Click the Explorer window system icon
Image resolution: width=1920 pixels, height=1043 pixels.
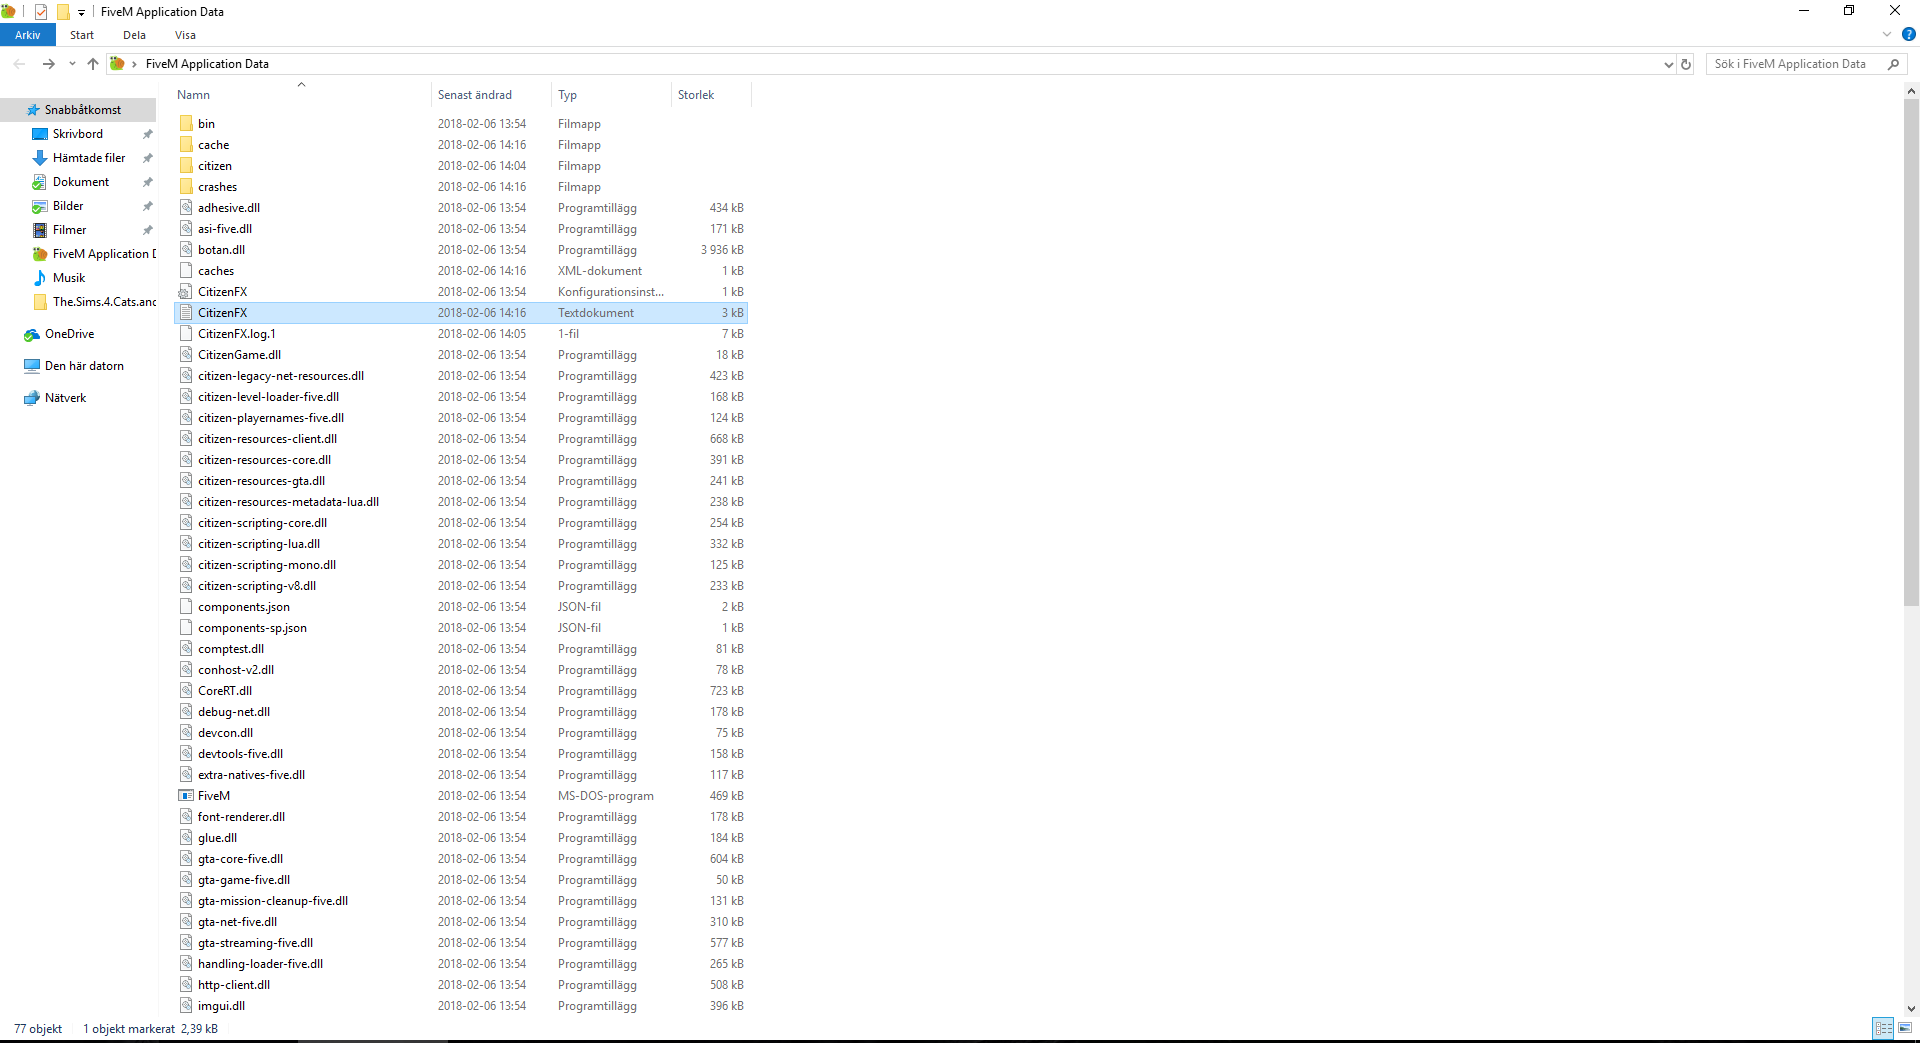(8, 12)
